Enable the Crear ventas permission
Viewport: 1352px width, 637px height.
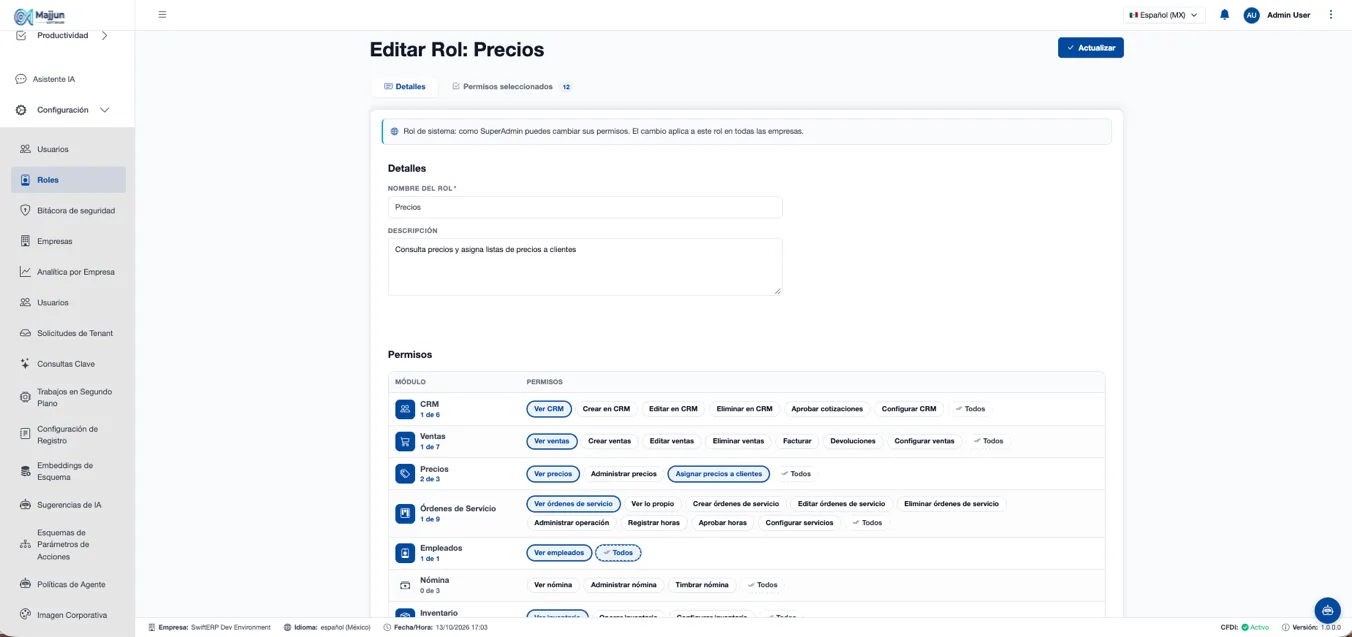pyautogui.click(x=609, y=441)
